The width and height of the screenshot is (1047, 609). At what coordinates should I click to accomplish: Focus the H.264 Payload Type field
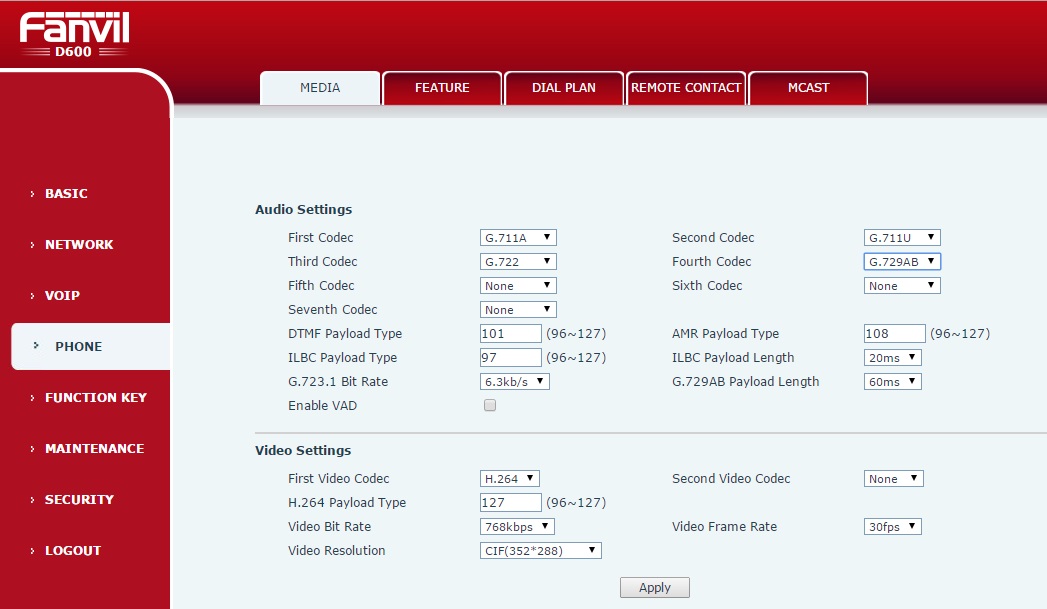click(510, 503)
